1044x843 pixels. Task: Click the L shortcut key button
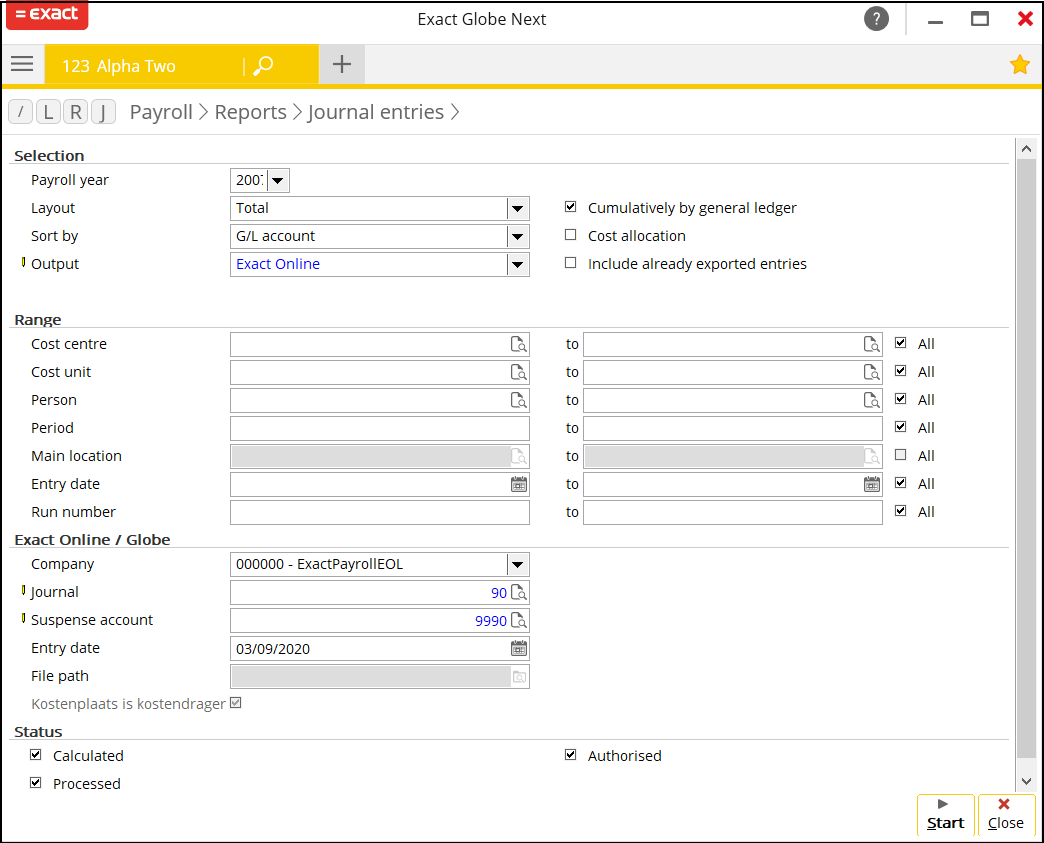(x=48, y=112)
